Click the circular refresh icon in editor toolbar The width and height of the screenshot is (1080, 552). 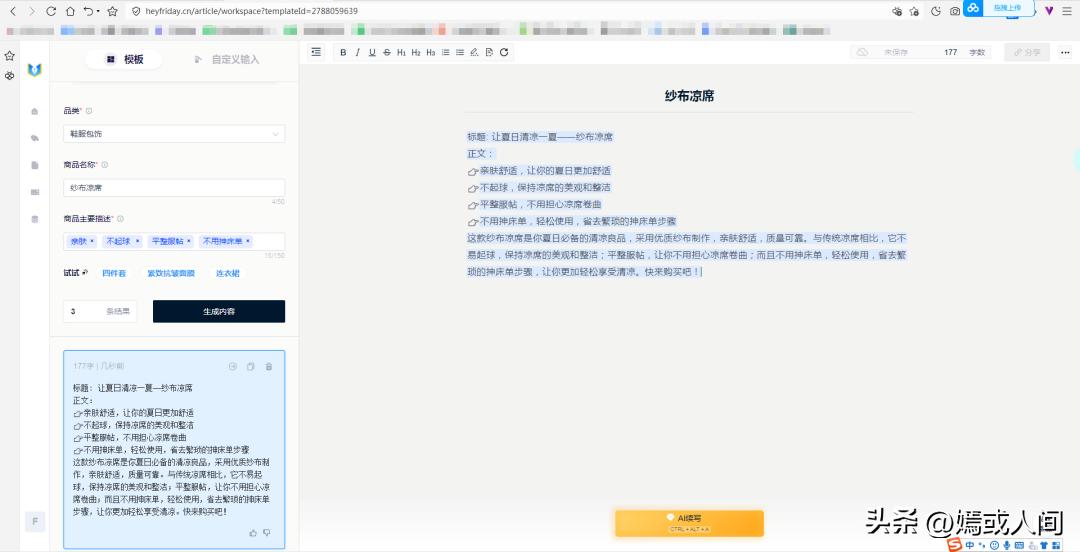pos(503,52)
